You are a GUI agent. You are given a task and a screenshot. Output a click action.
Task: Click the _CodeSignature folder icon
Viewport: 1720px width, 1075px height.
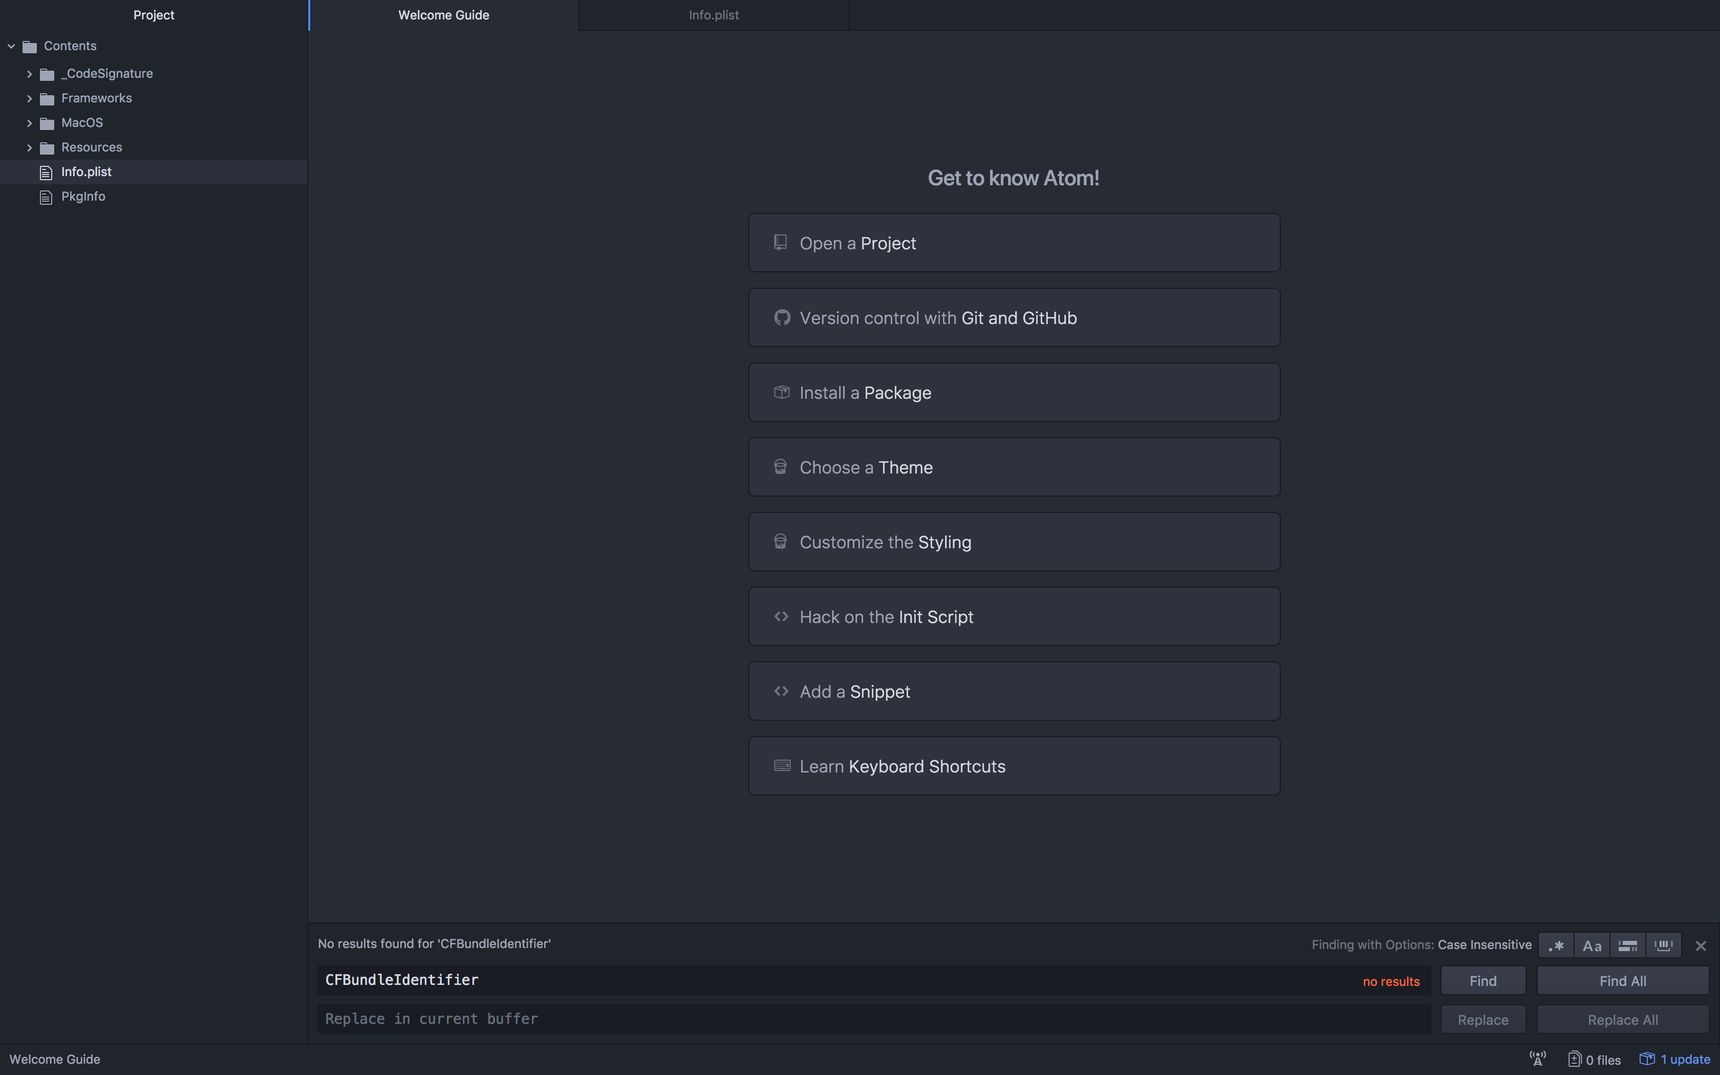(47, 74)
